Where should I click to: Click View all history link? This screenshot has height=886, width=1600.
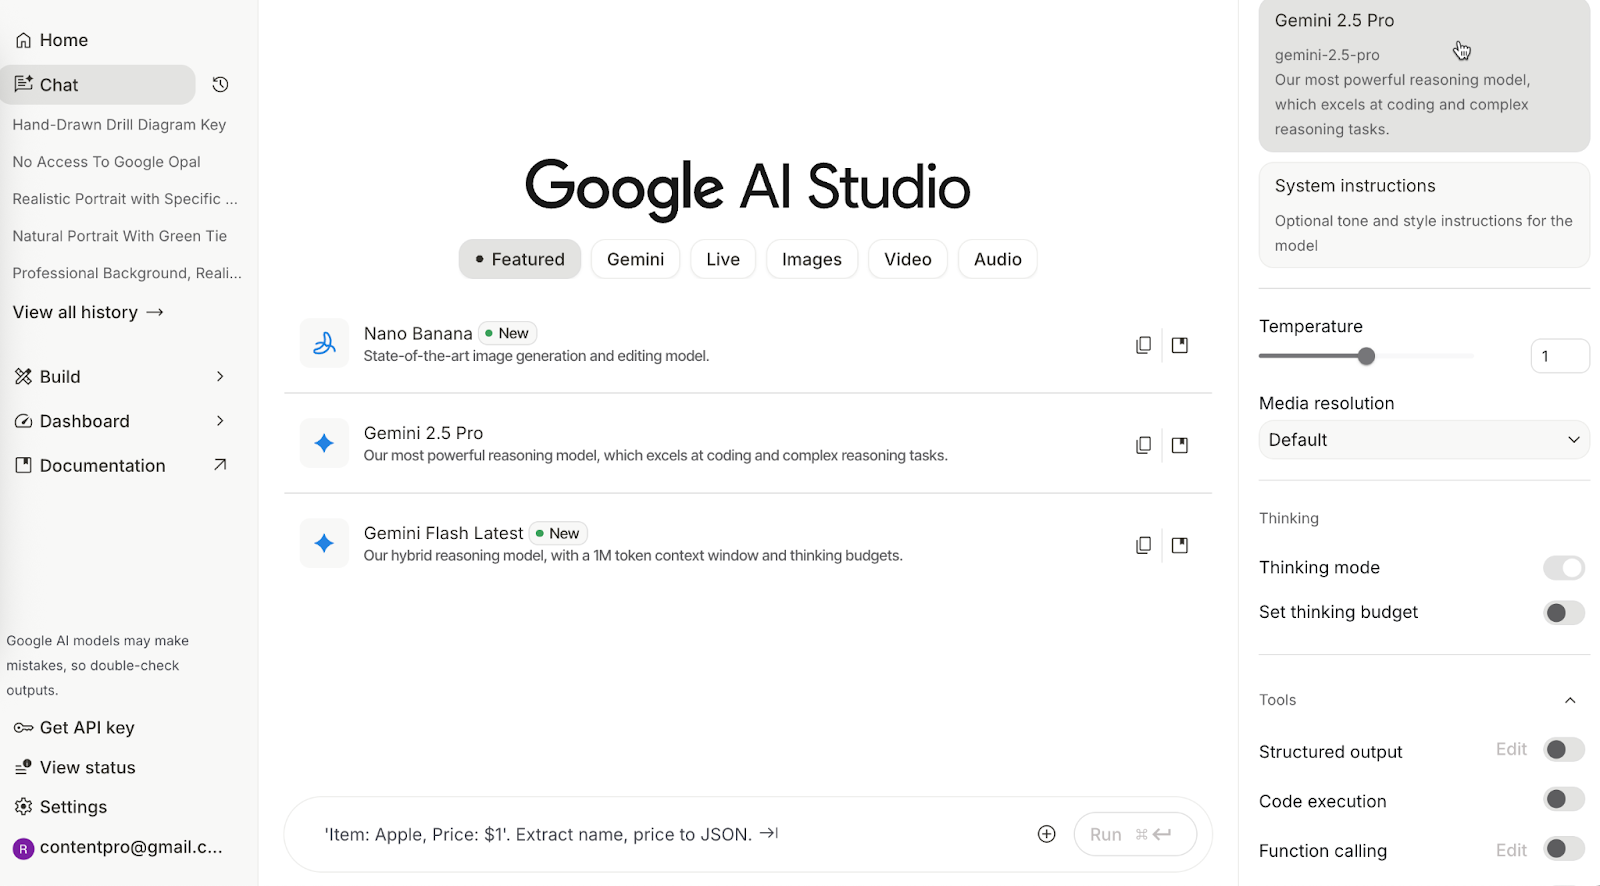[x=88, y=312]
